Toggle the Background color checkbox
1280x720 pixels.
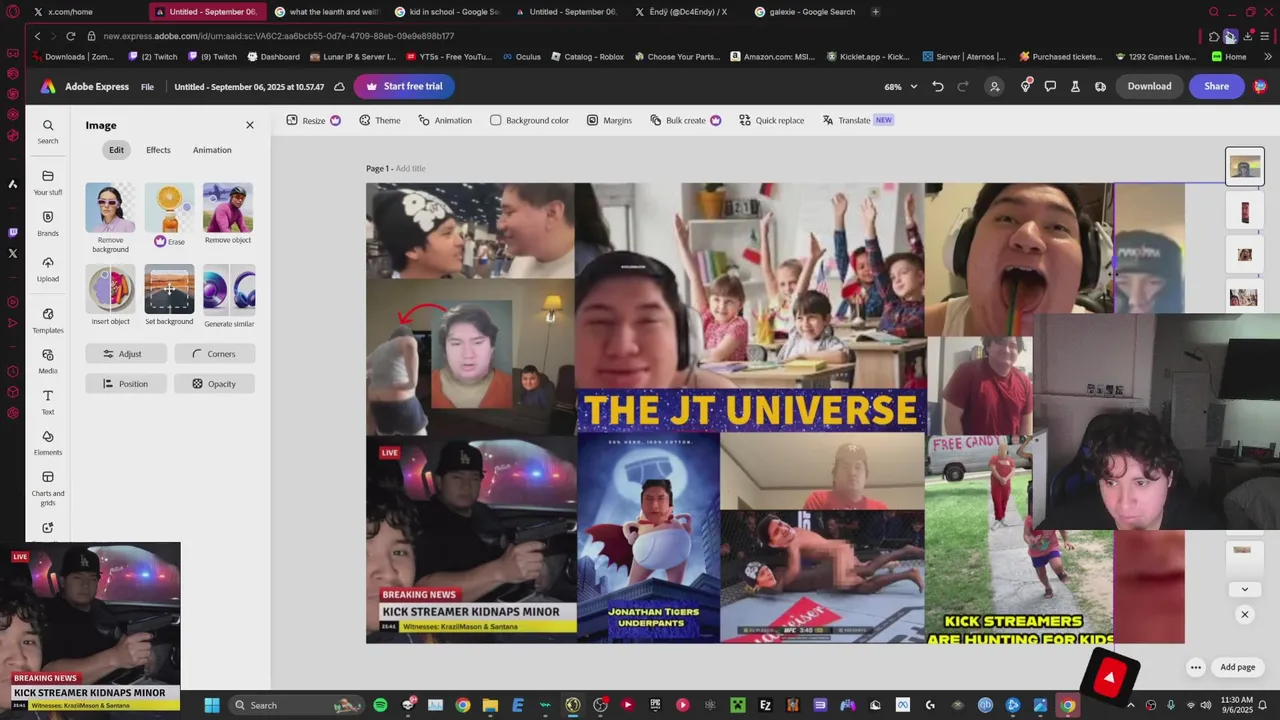tap(496, 120)
